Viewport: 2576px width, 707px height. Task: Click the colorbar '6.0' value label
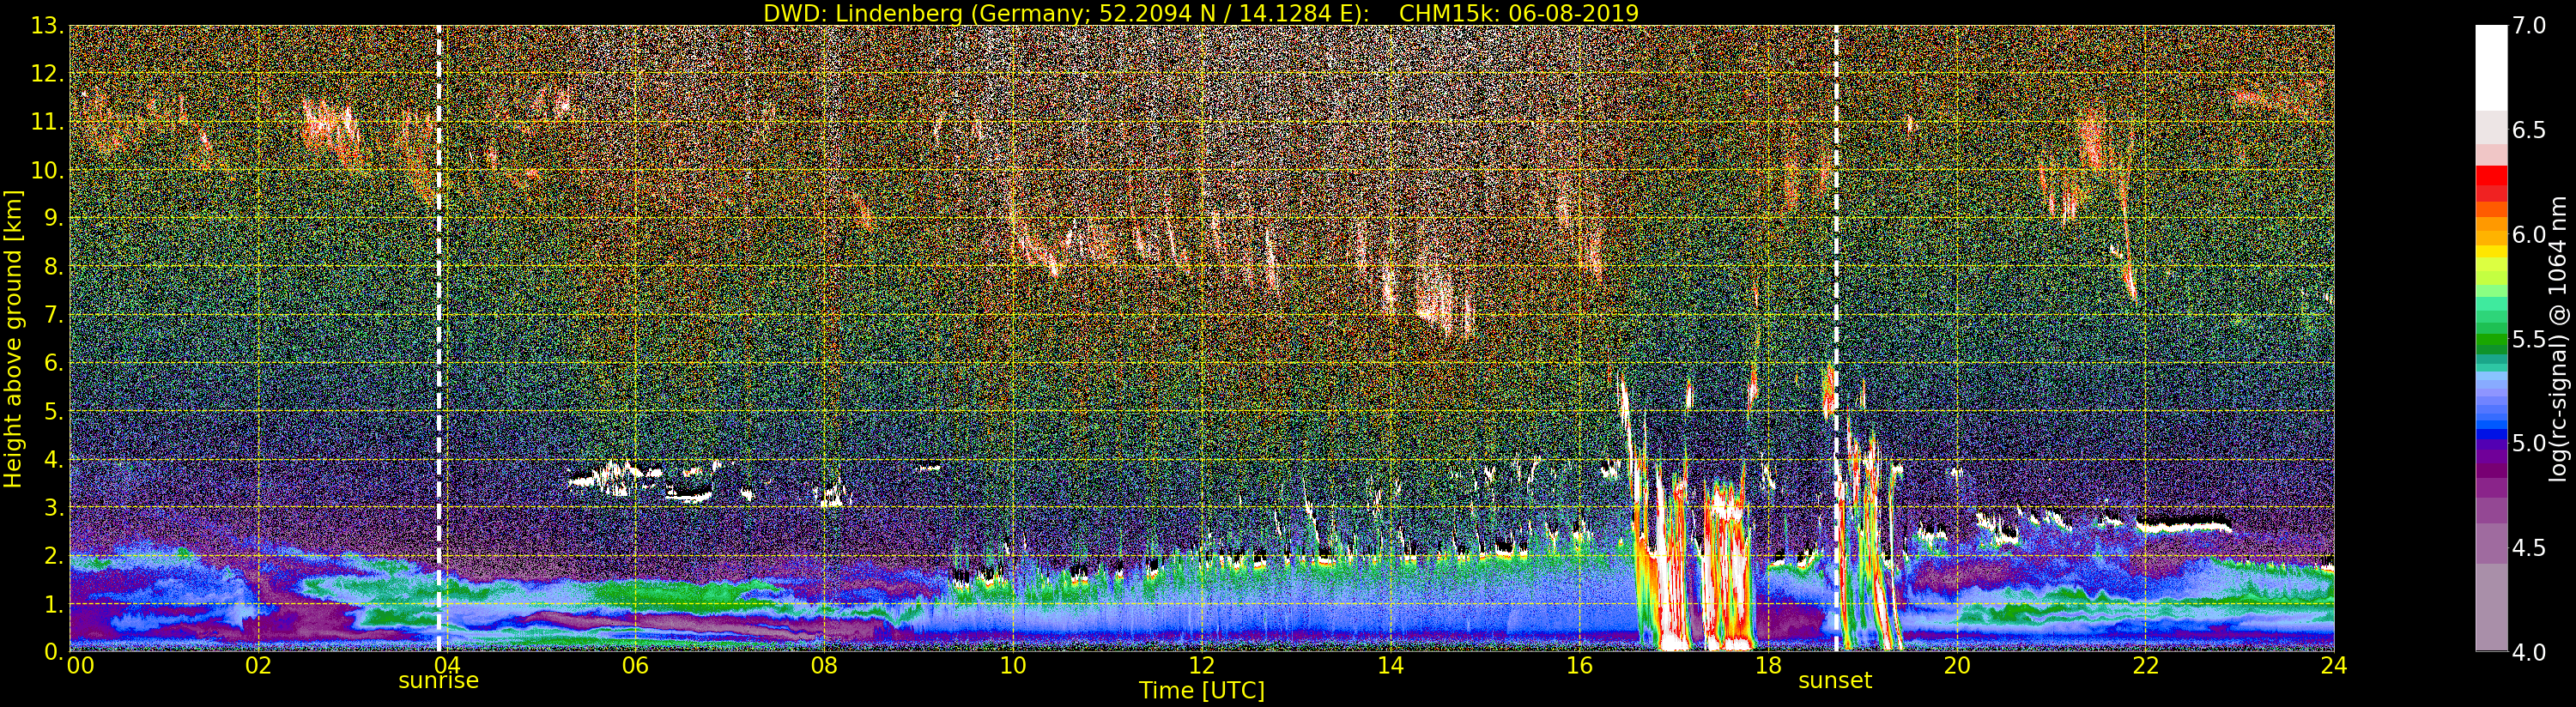pyautogui.click(x=2529, y=235)
